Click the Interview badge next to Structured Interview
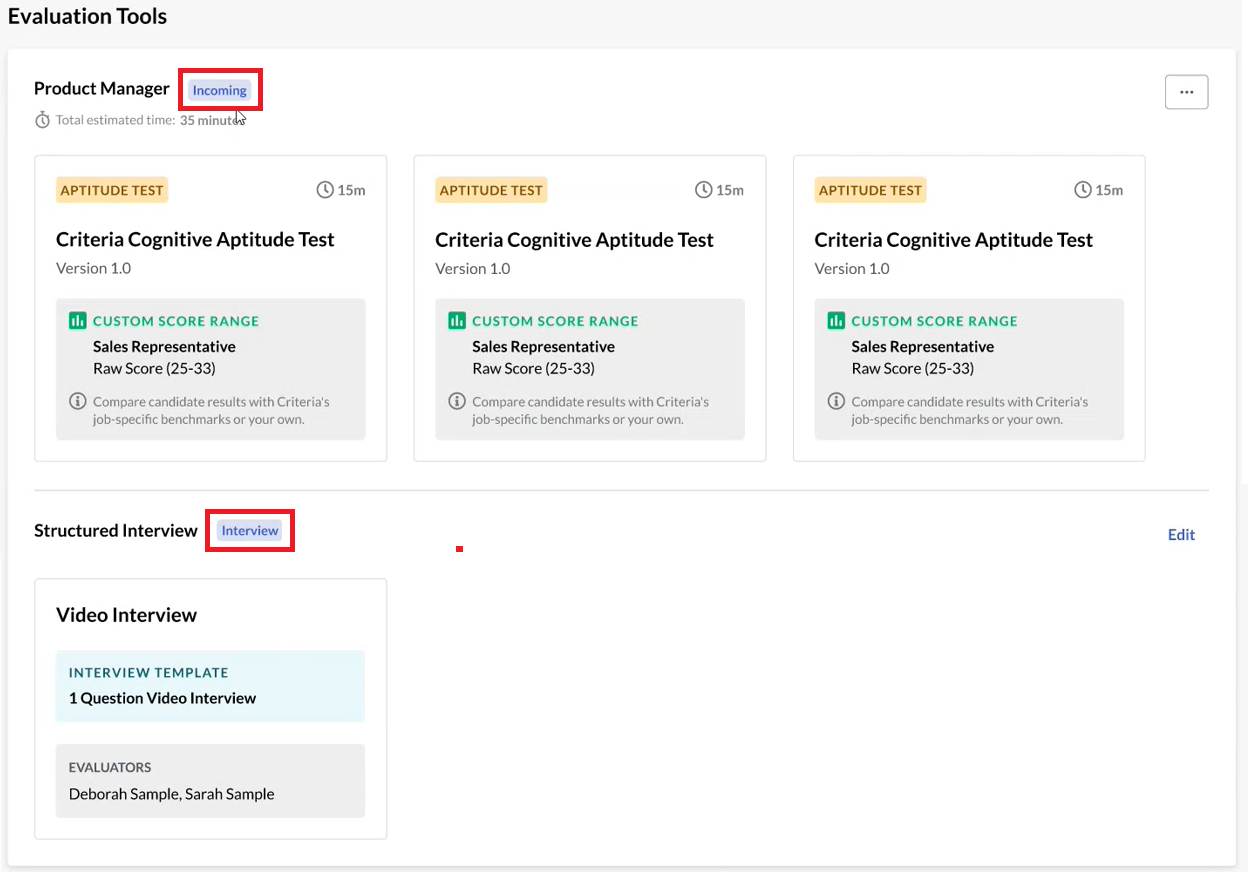 [x=250, y=531]
